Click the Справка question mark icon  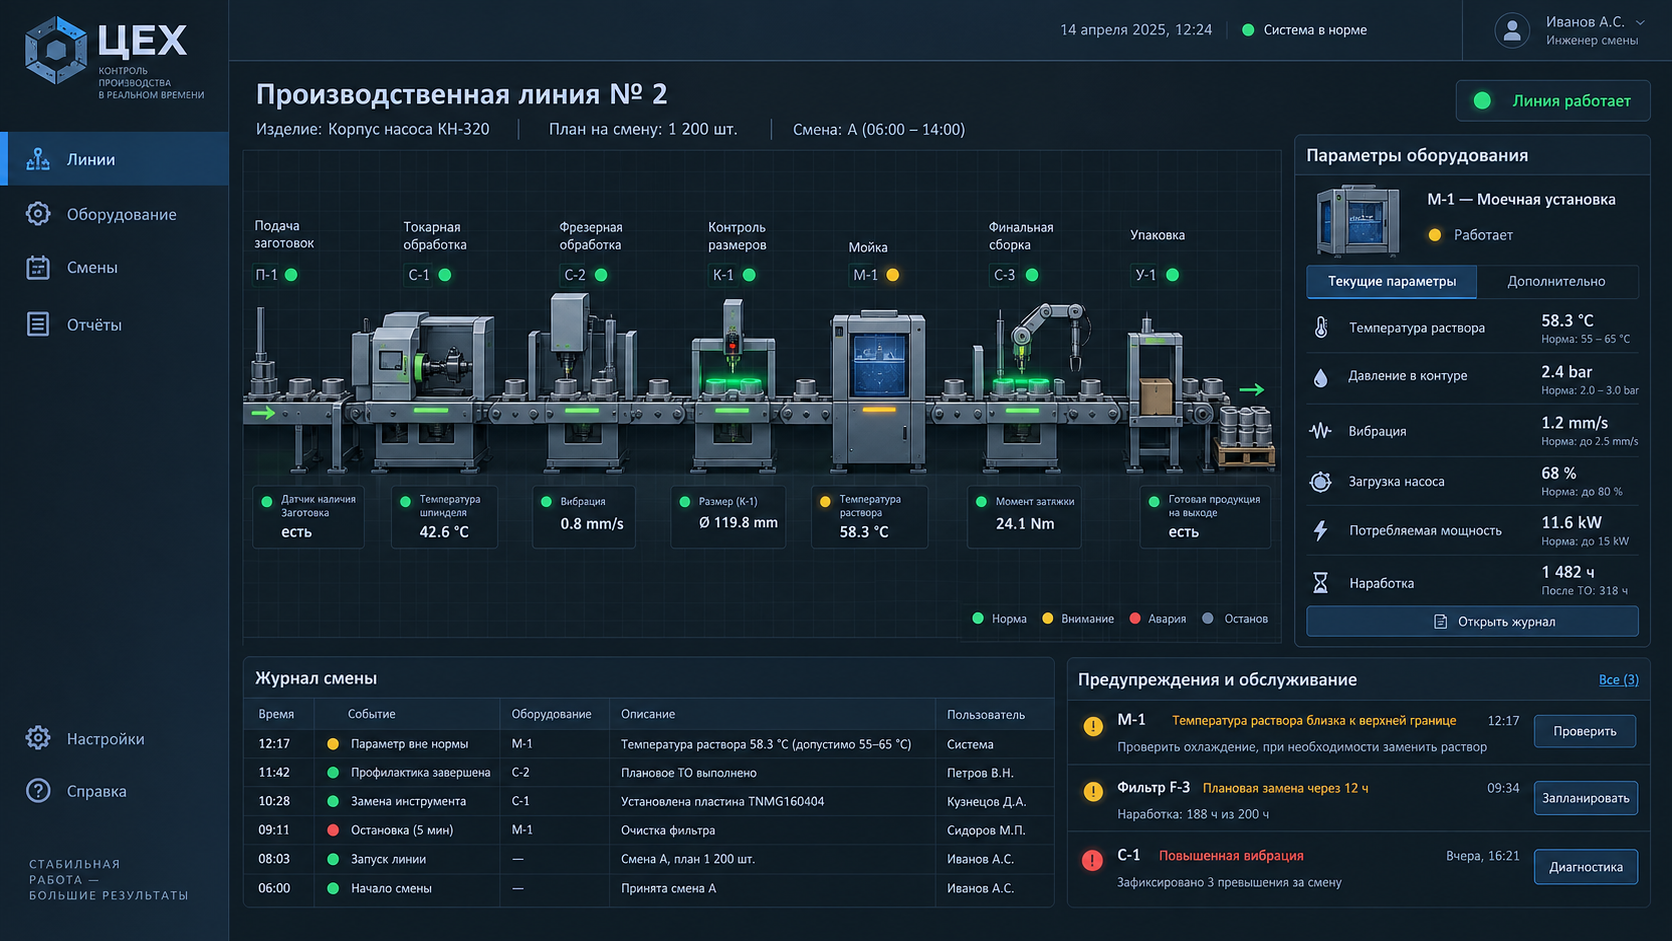click(38, 791)
